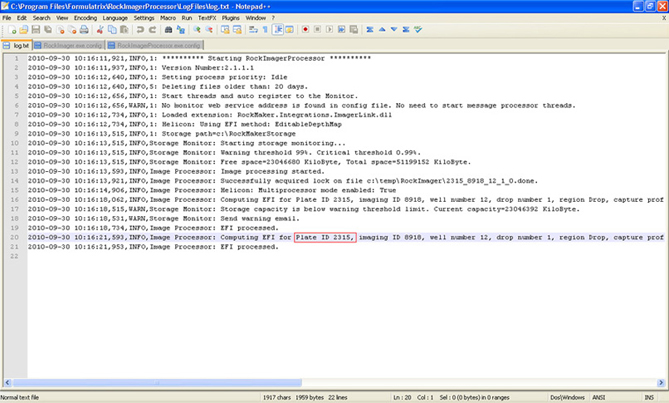Click 'Storage path=c:\RockMakerStorage' line
669x403 pixels.
pyautogui.click(x=162, y=133)
